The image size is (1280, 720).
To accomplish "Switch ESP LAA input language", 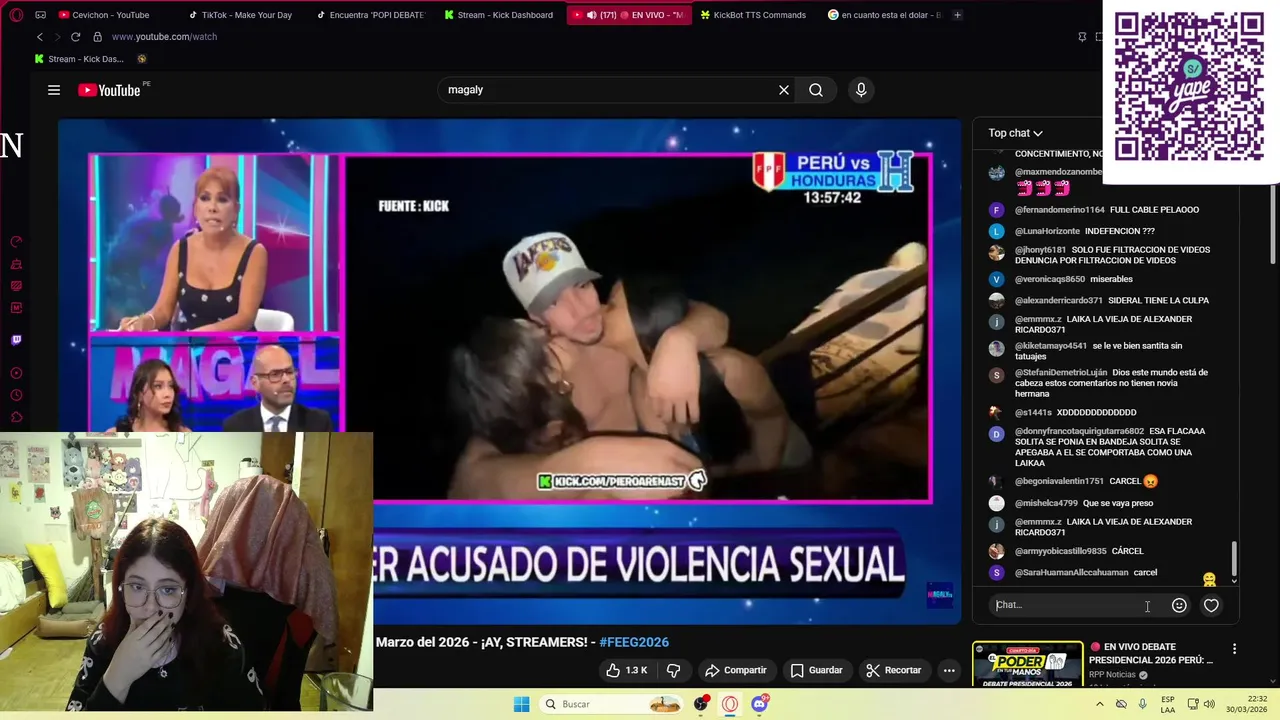I will [1168, 704].
